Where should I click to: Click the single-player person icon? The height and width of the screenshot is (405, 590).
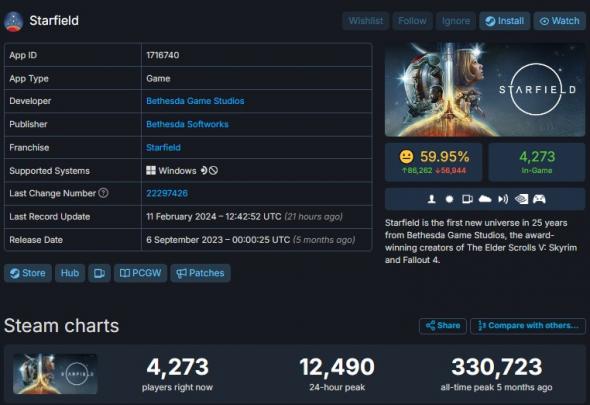(x=432, y=199)
